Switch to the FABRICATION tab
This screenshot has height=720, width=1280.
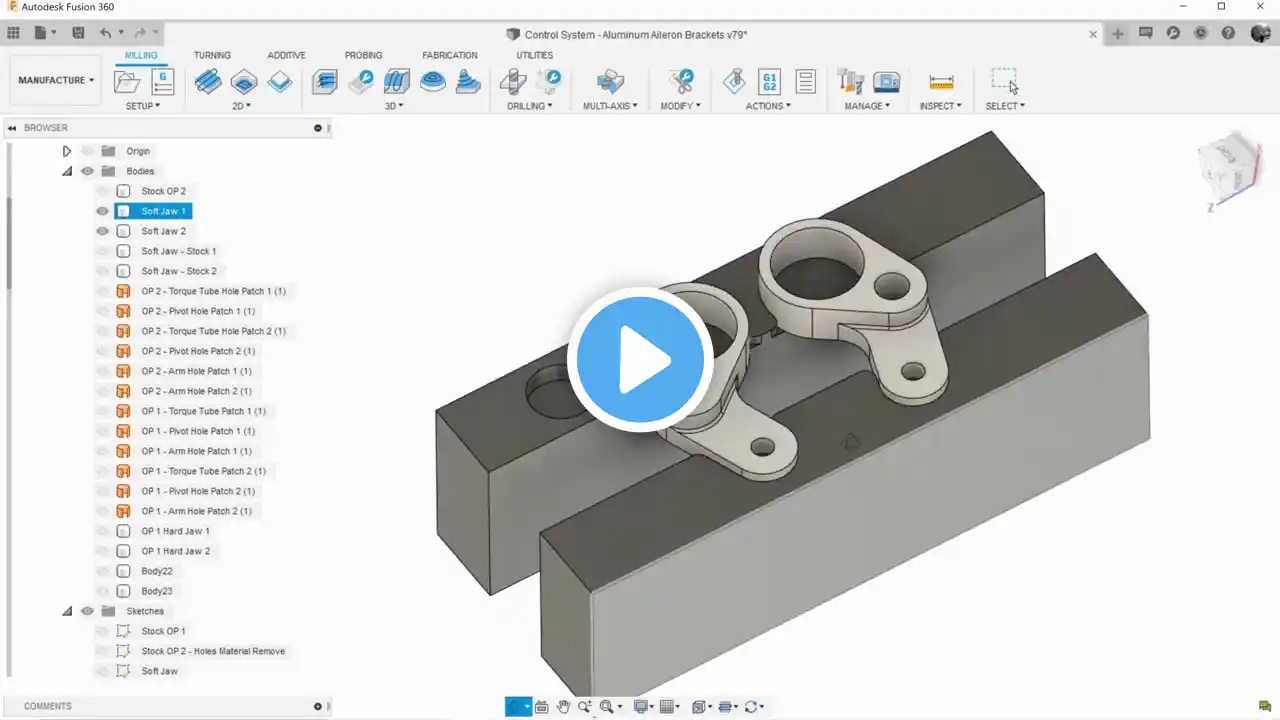point(450,55)
